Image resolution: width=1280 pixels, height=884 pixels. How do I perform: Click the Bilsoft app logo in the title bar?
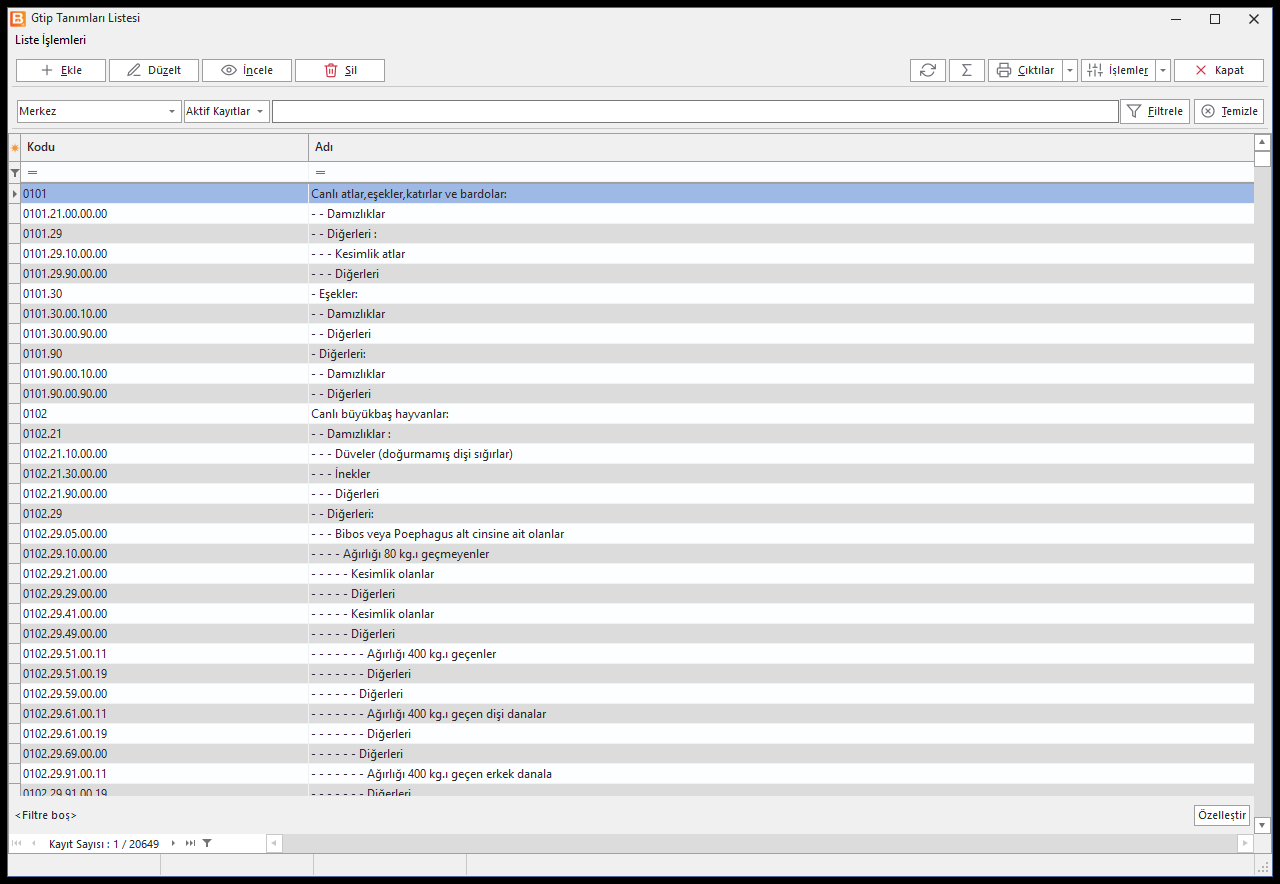click(x=17, y=18)
